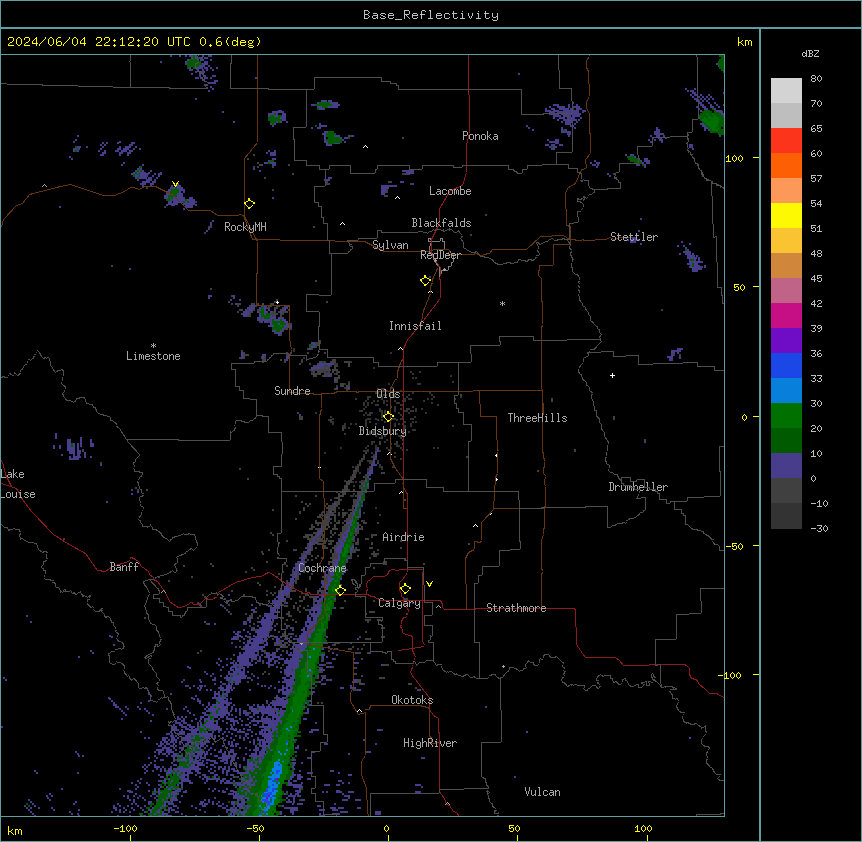
Task: Click the Stettler label
Action: click(x=634, y=237)
